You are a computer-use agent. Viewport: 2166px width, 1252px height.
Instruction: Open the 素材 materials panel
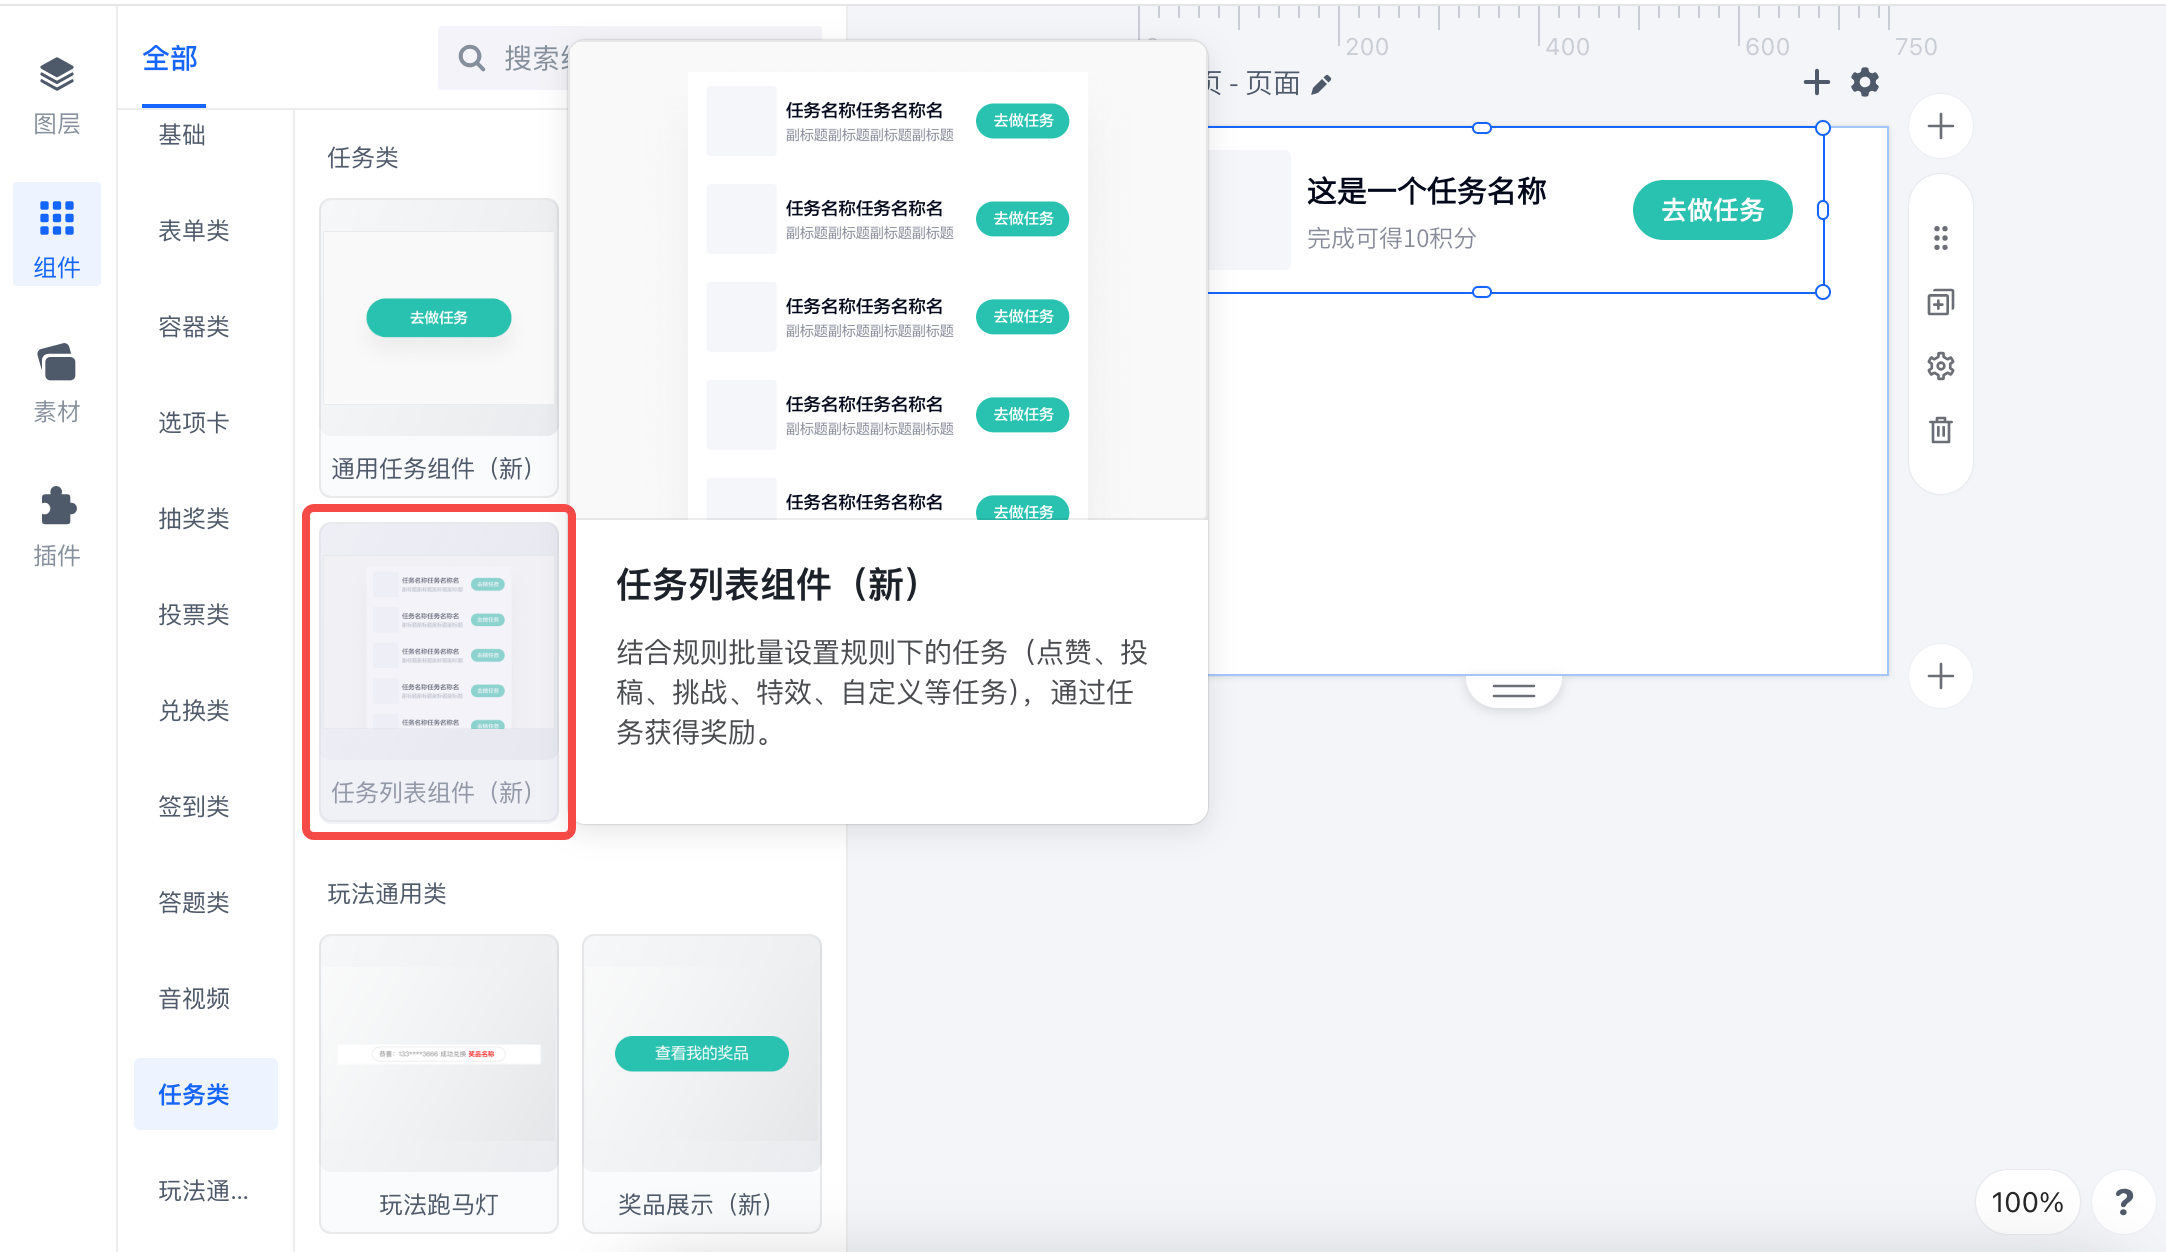pos(57,383)
